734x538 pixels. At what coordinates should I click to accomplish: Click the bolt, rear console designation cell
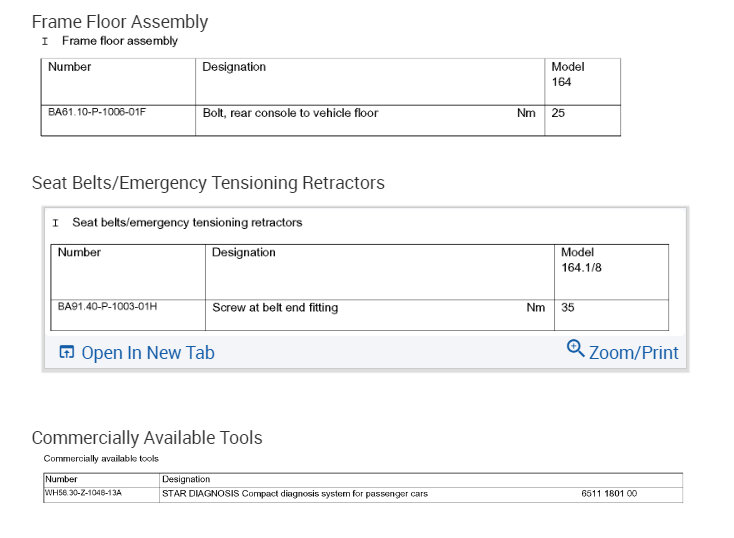(290, 113)
